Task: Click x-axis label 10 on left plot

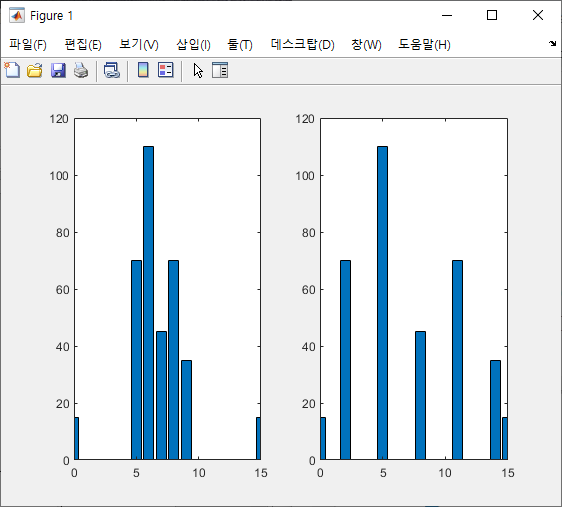Action: pyautogui.click(x=199, y=473)
